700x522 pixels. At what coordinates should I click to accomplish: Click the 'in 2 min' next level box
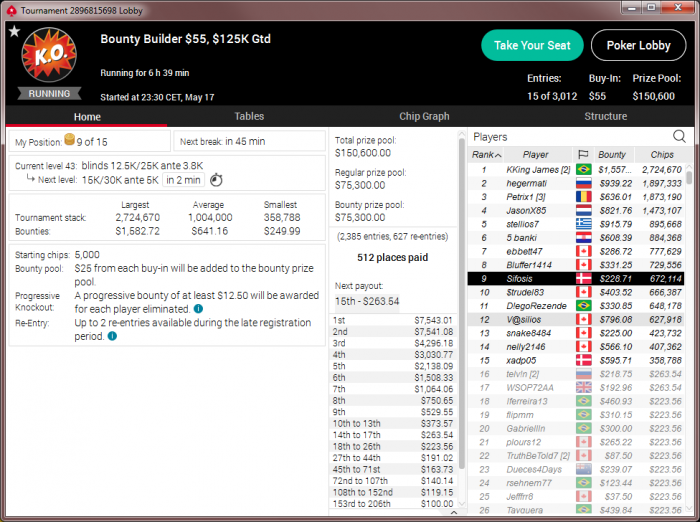[x=183, y=180]
